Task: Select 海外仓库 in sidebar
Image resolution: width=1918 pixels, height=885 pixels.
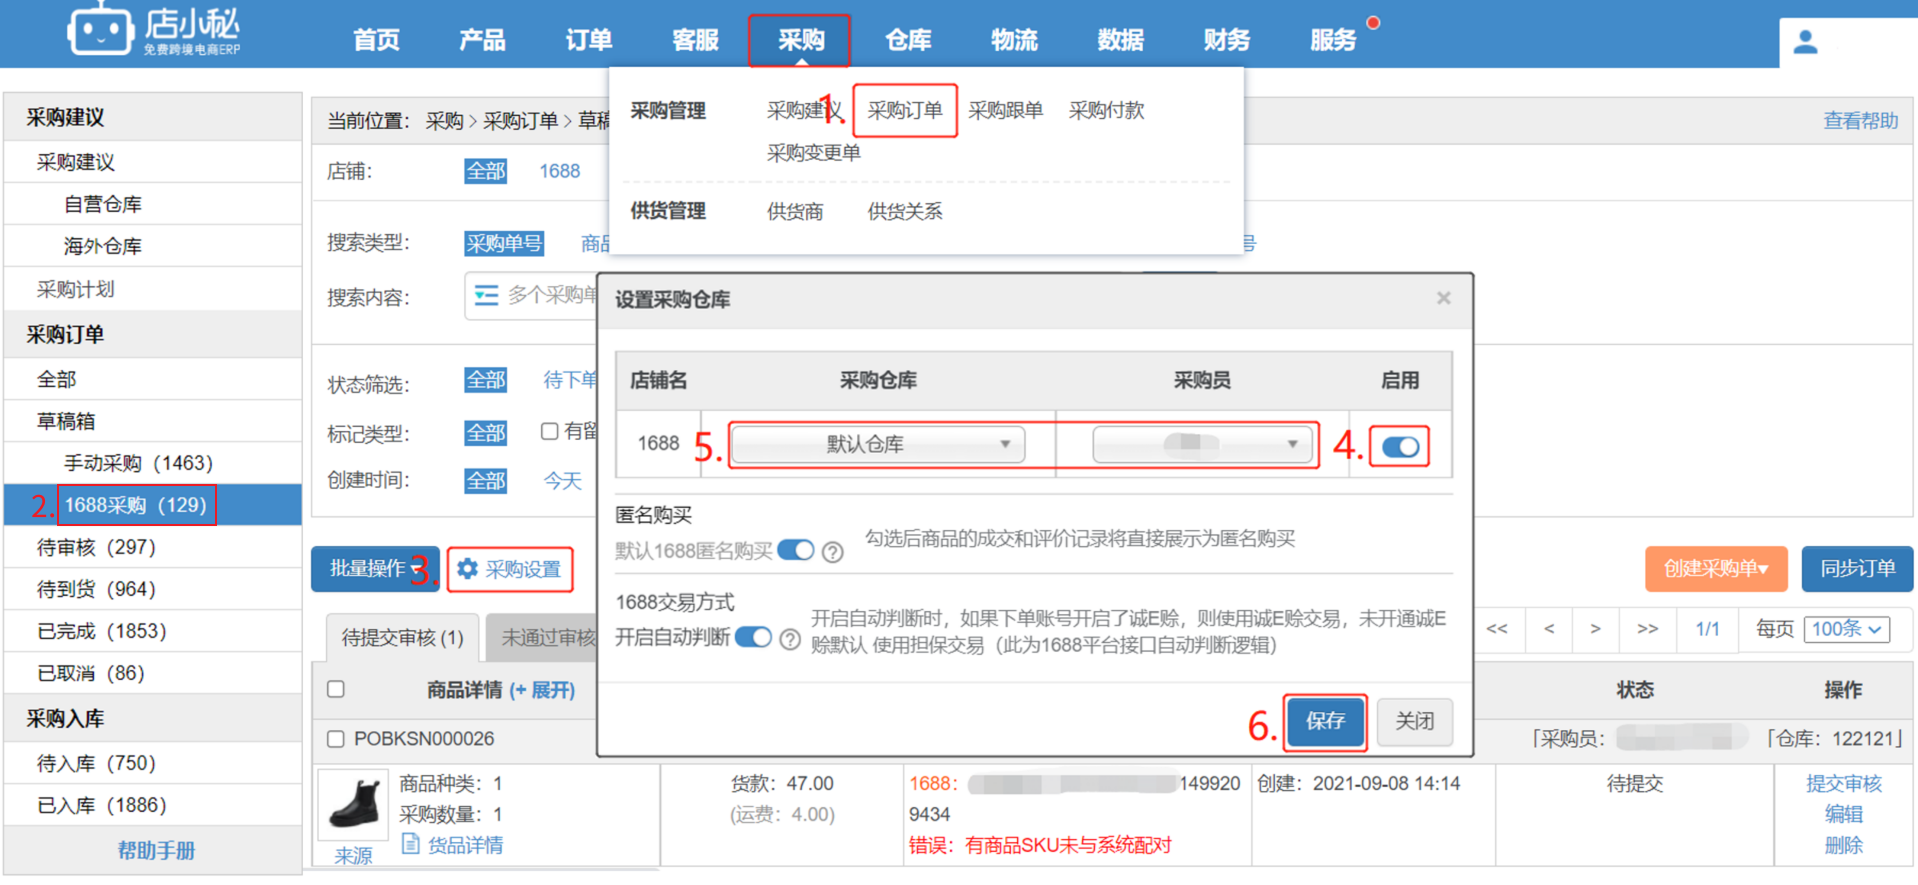Action: click(153, 246)
